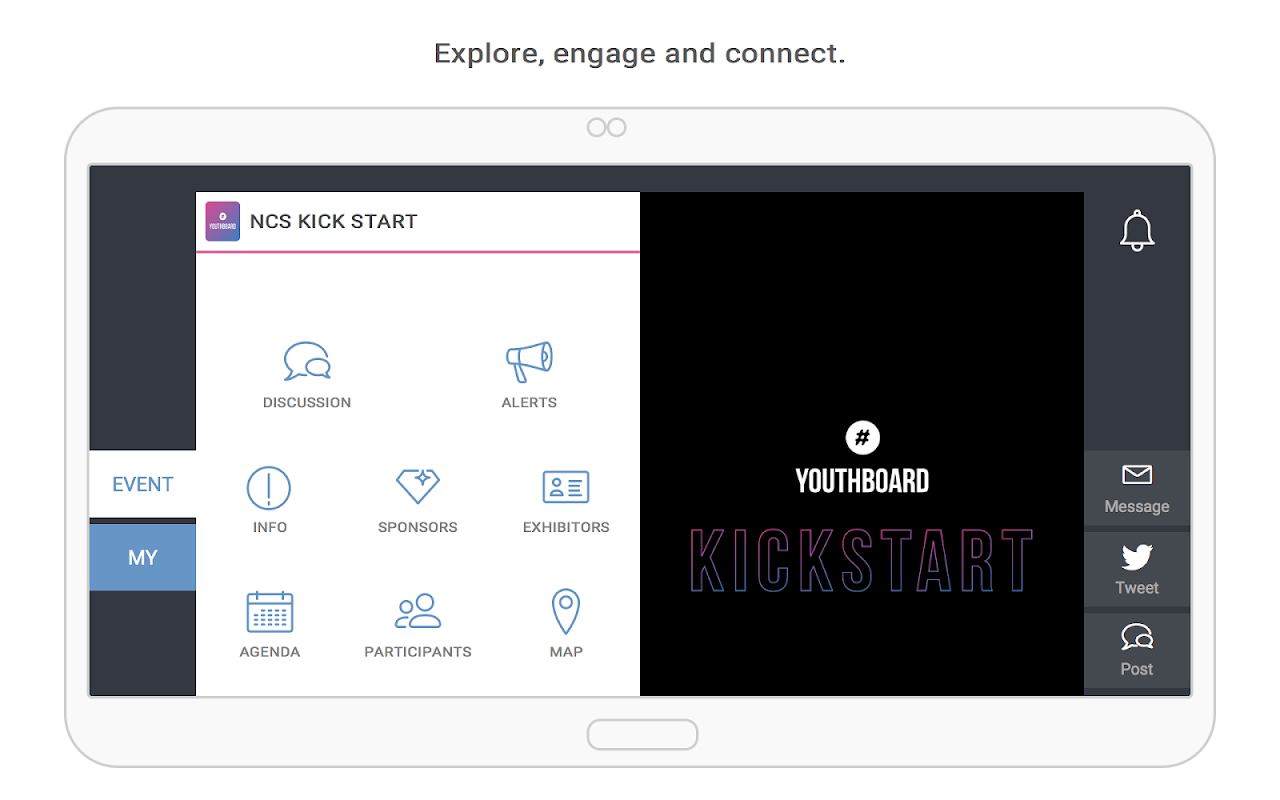Image resolution: width=1280 pixels, height=800 pixels.
Task: Click the DISCUSSION label text
Action: click(x=307, y=402)
